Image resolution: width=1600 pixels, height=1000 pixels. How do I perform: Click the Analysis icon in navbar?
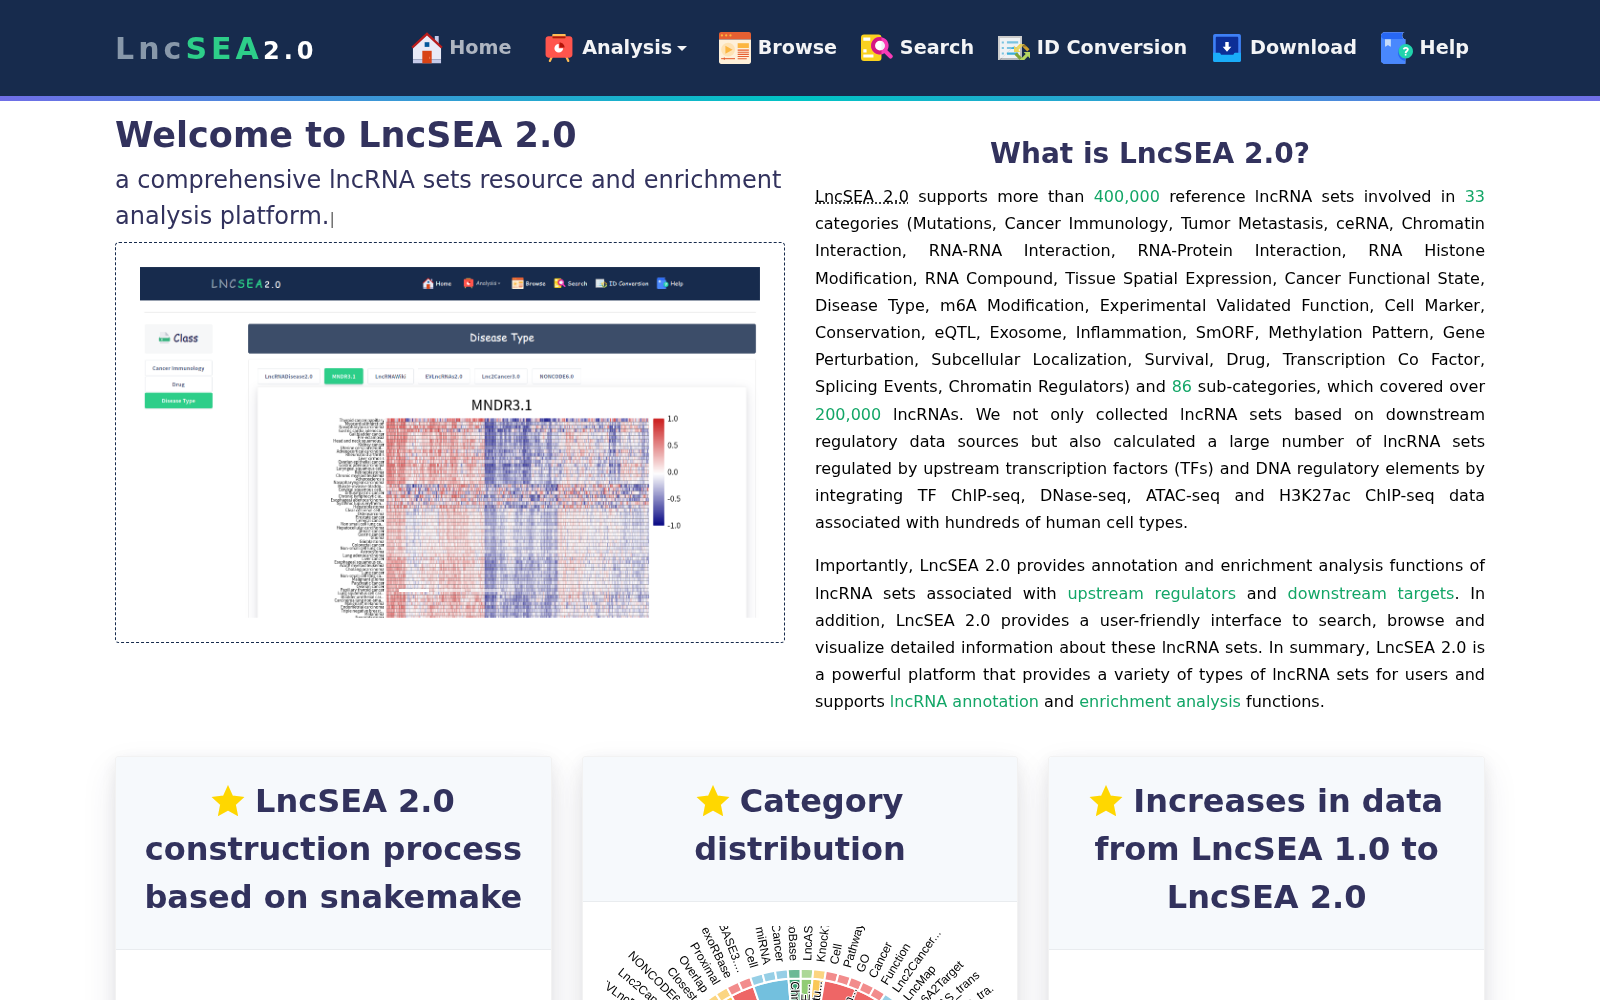[559, 48]
